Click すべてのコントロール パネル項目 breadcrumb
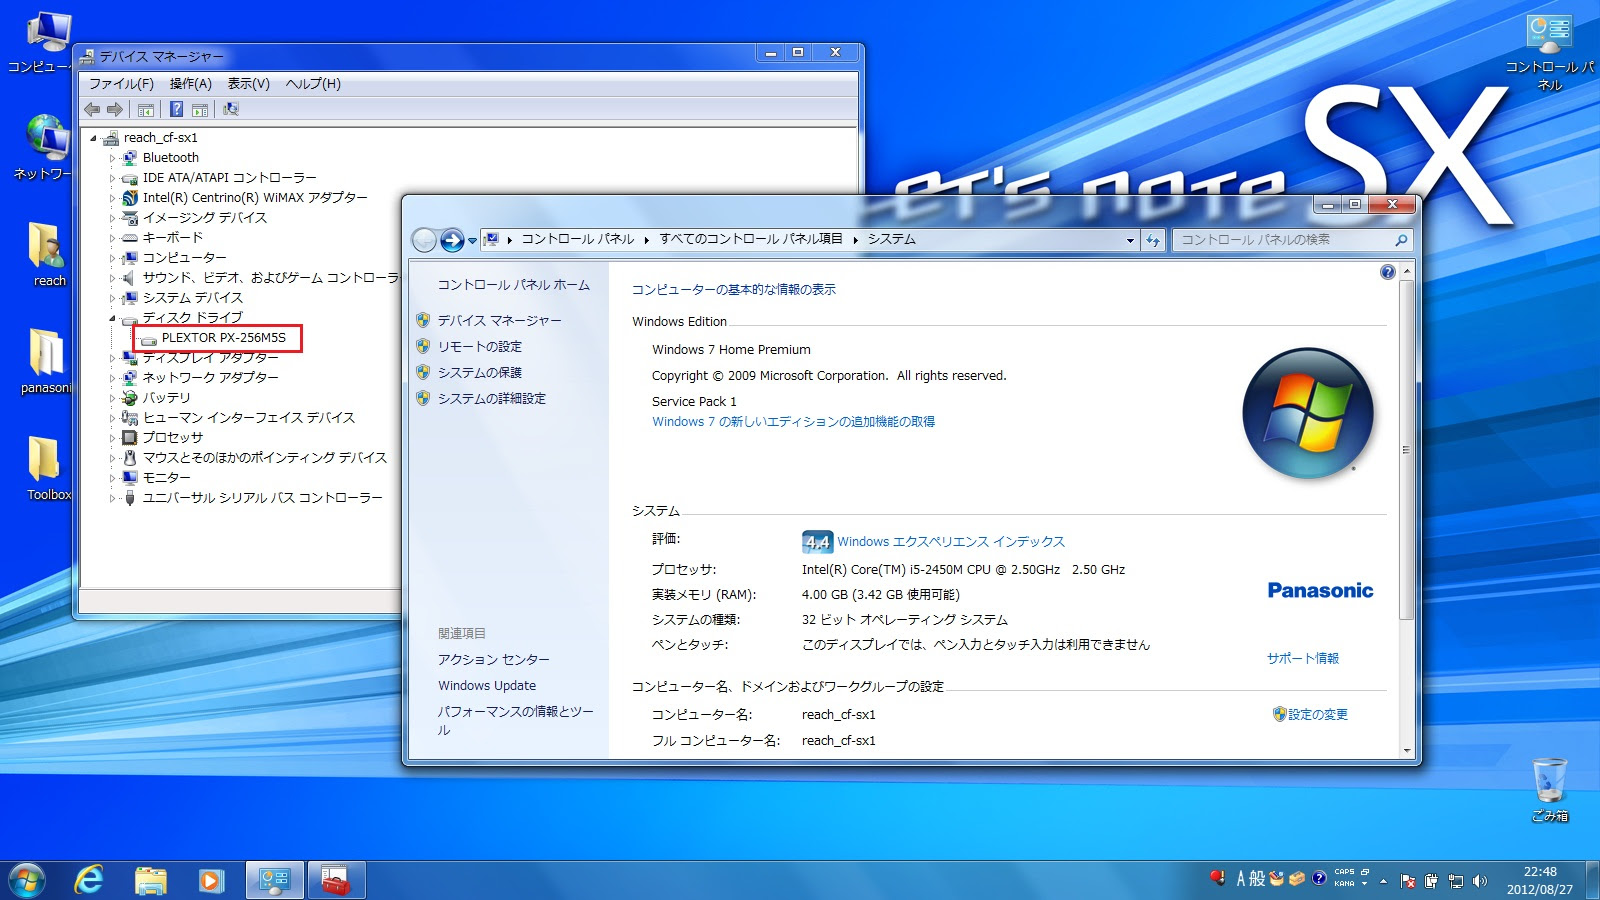1600x900 pixels. (750, 239)
